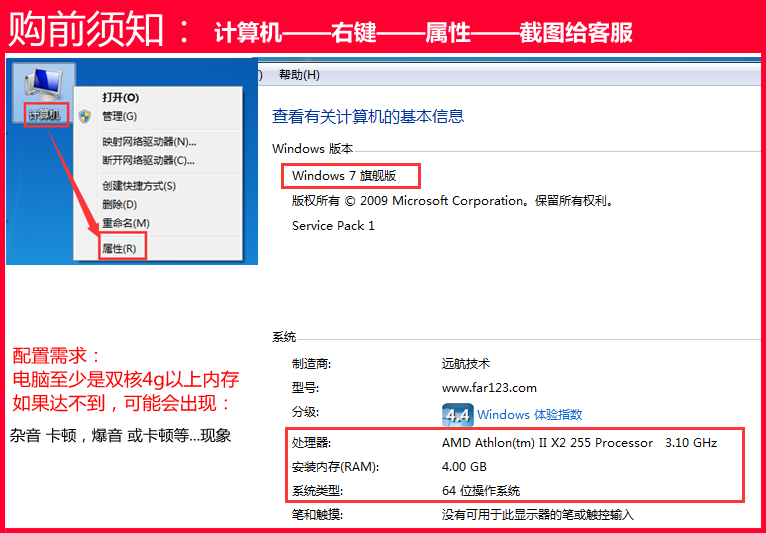Choose 删除(D) from context menu
Image resolution: width=766 pixels, height=533 pixels.
[x=119, y=204]
